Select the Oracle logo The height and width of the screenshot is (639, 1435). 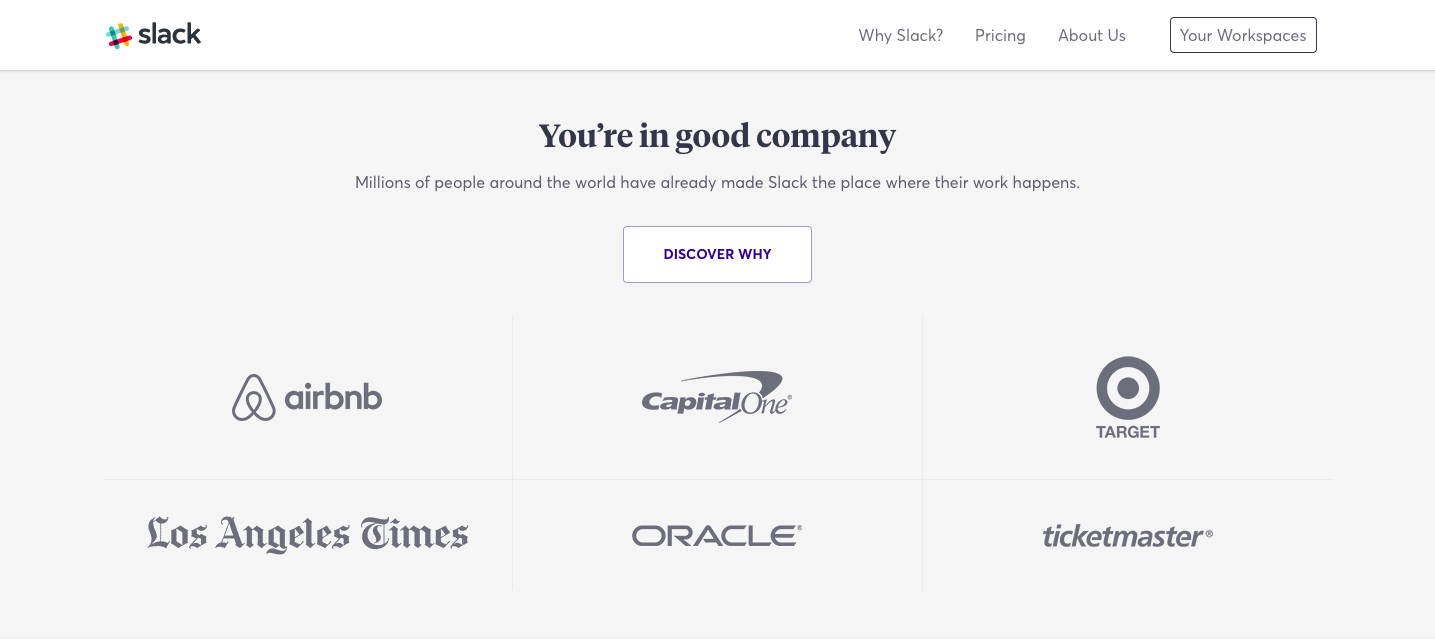716,536
